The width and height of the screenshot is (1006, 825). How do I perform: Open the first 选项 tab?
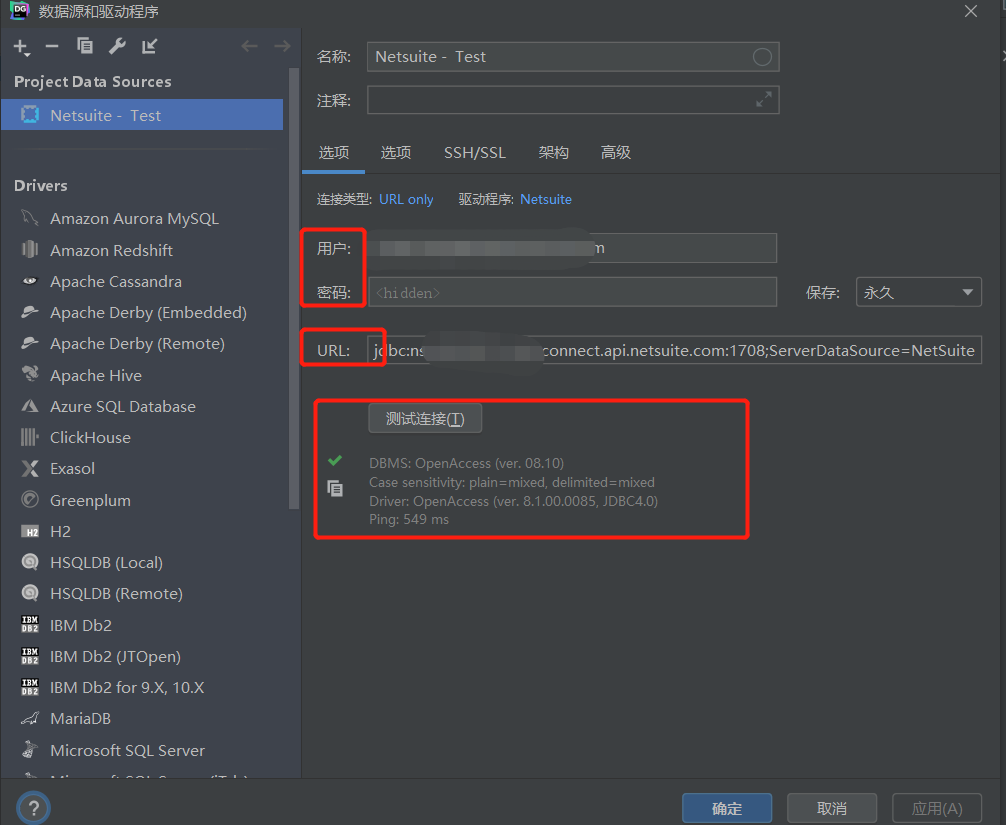pos(334,153)
